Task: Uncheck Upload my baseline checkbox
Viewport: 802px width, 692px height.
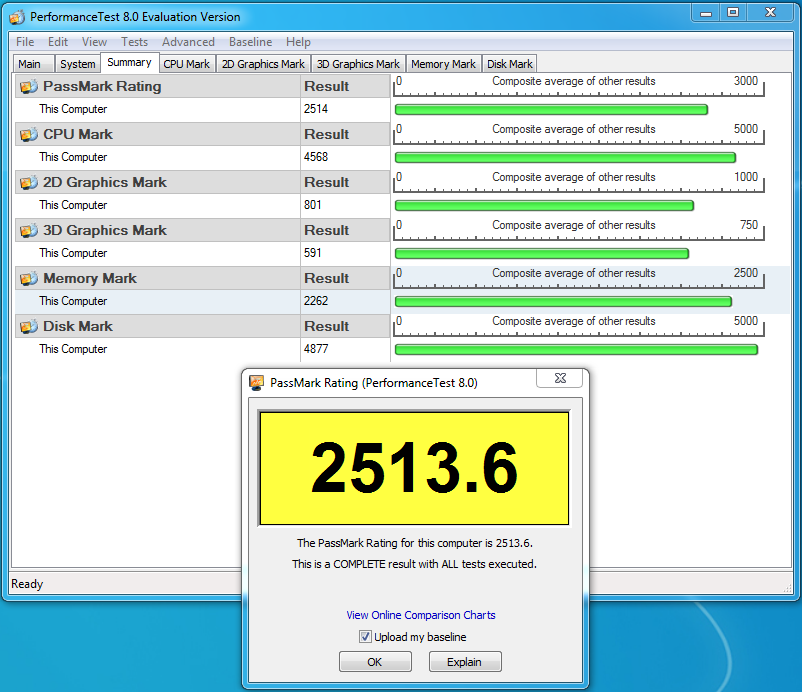Action: point(365,637)
